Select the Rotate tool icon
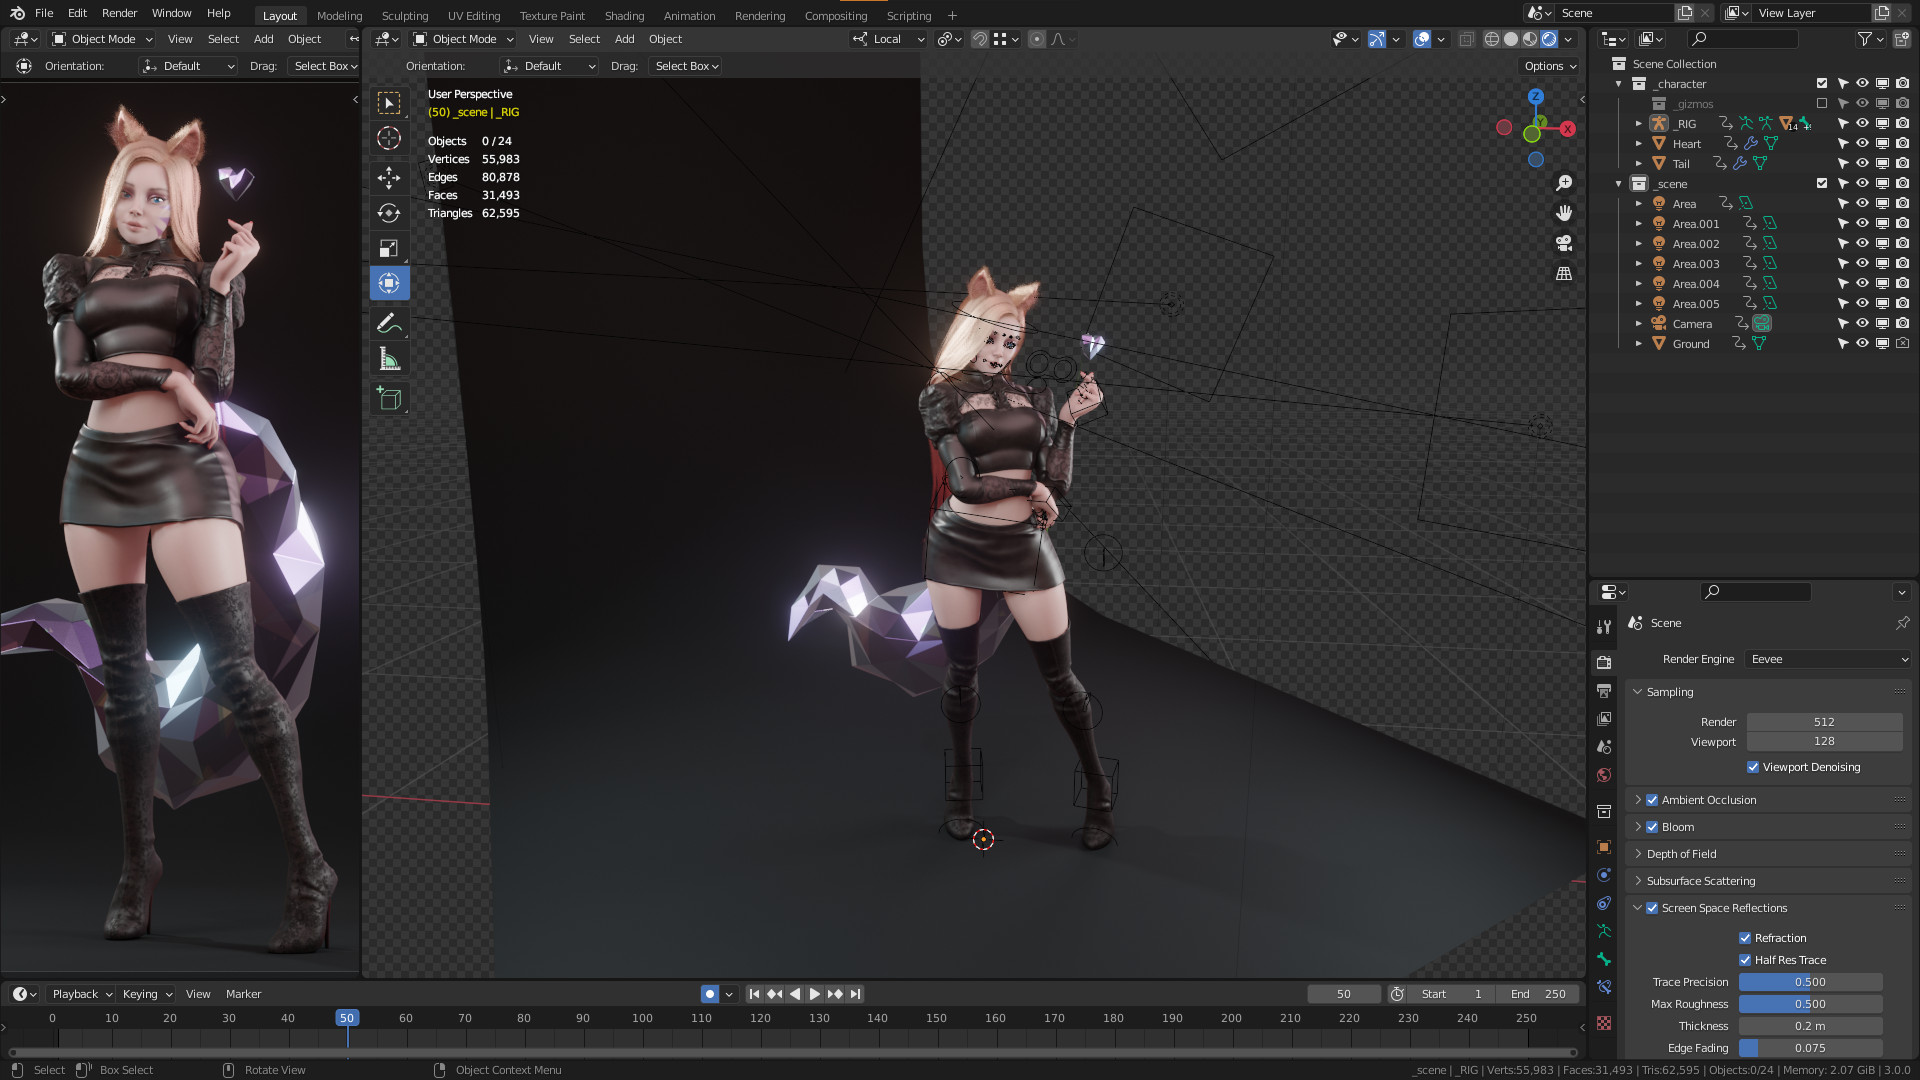The height and width of the screenshot is (1080, 1920). [389, 213]
